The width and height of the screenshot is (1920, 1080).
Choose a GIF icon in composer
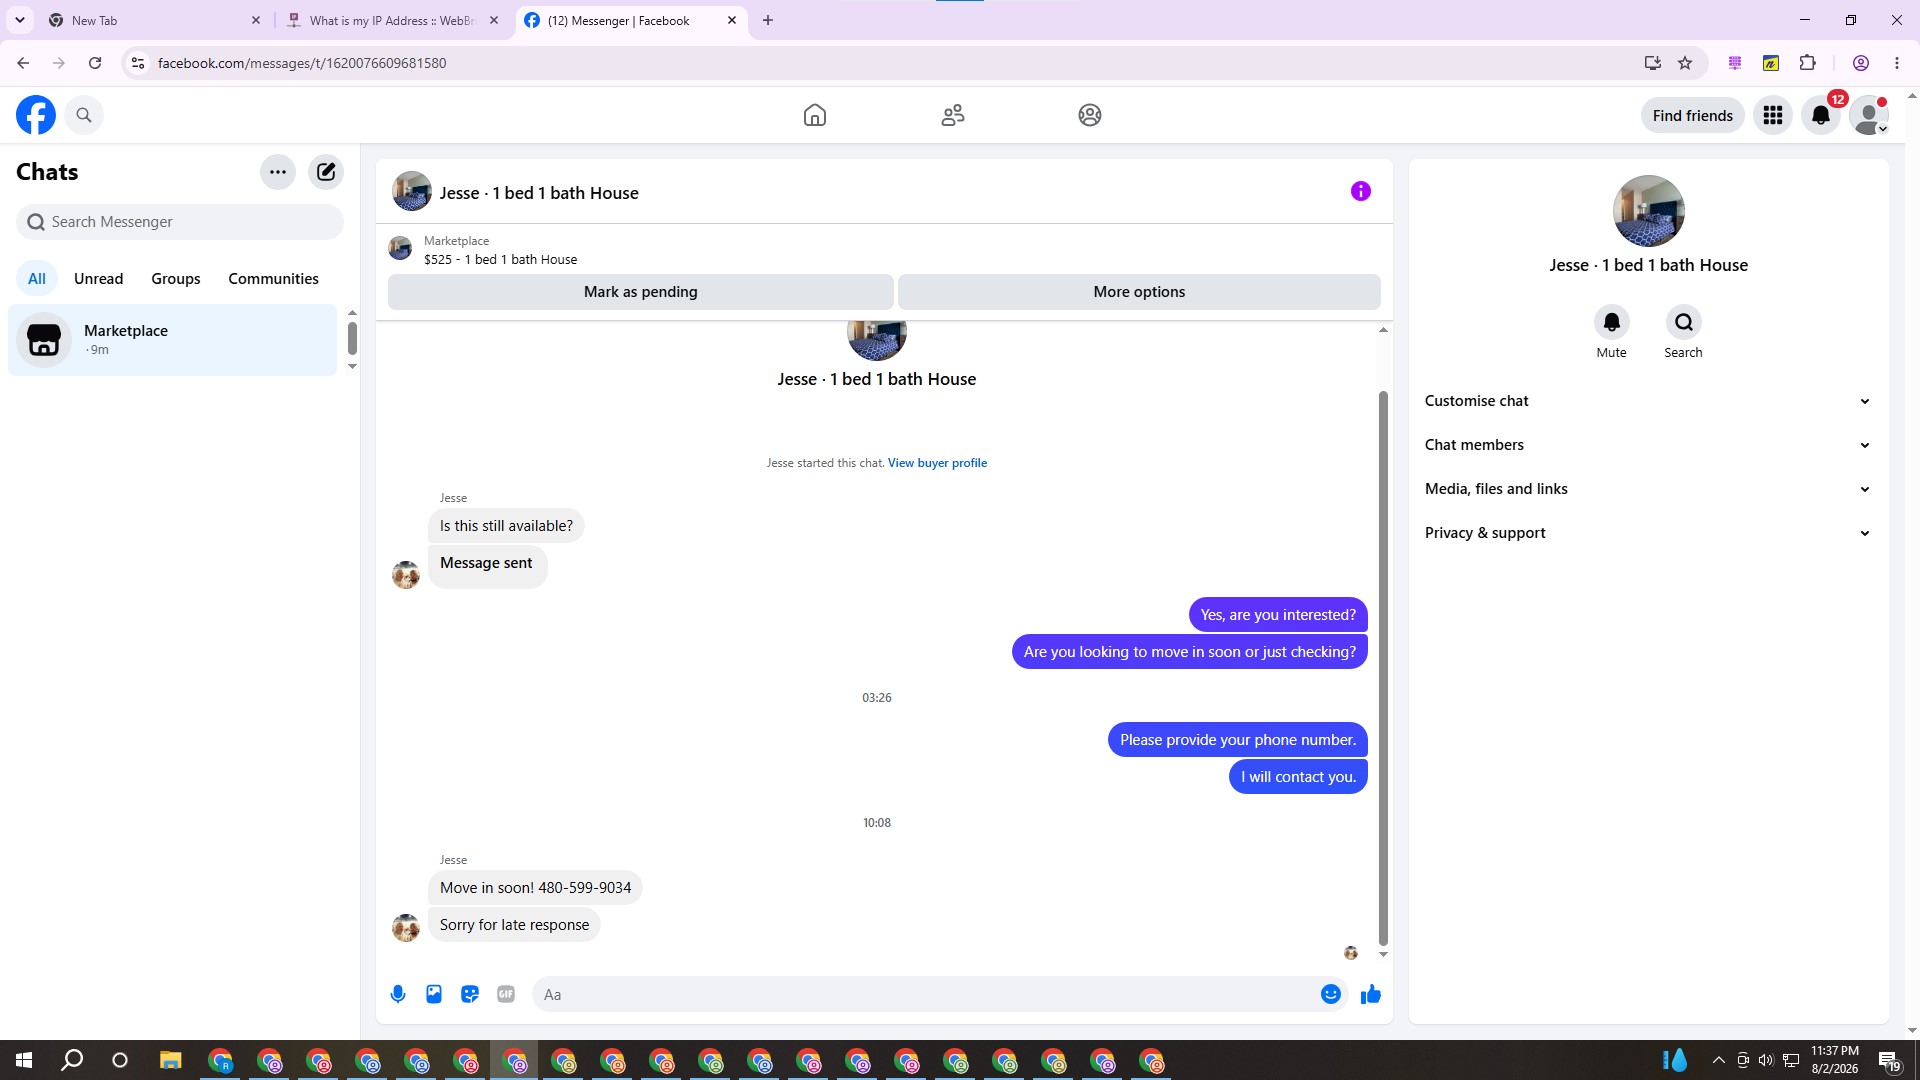click(x=506, y=994)
